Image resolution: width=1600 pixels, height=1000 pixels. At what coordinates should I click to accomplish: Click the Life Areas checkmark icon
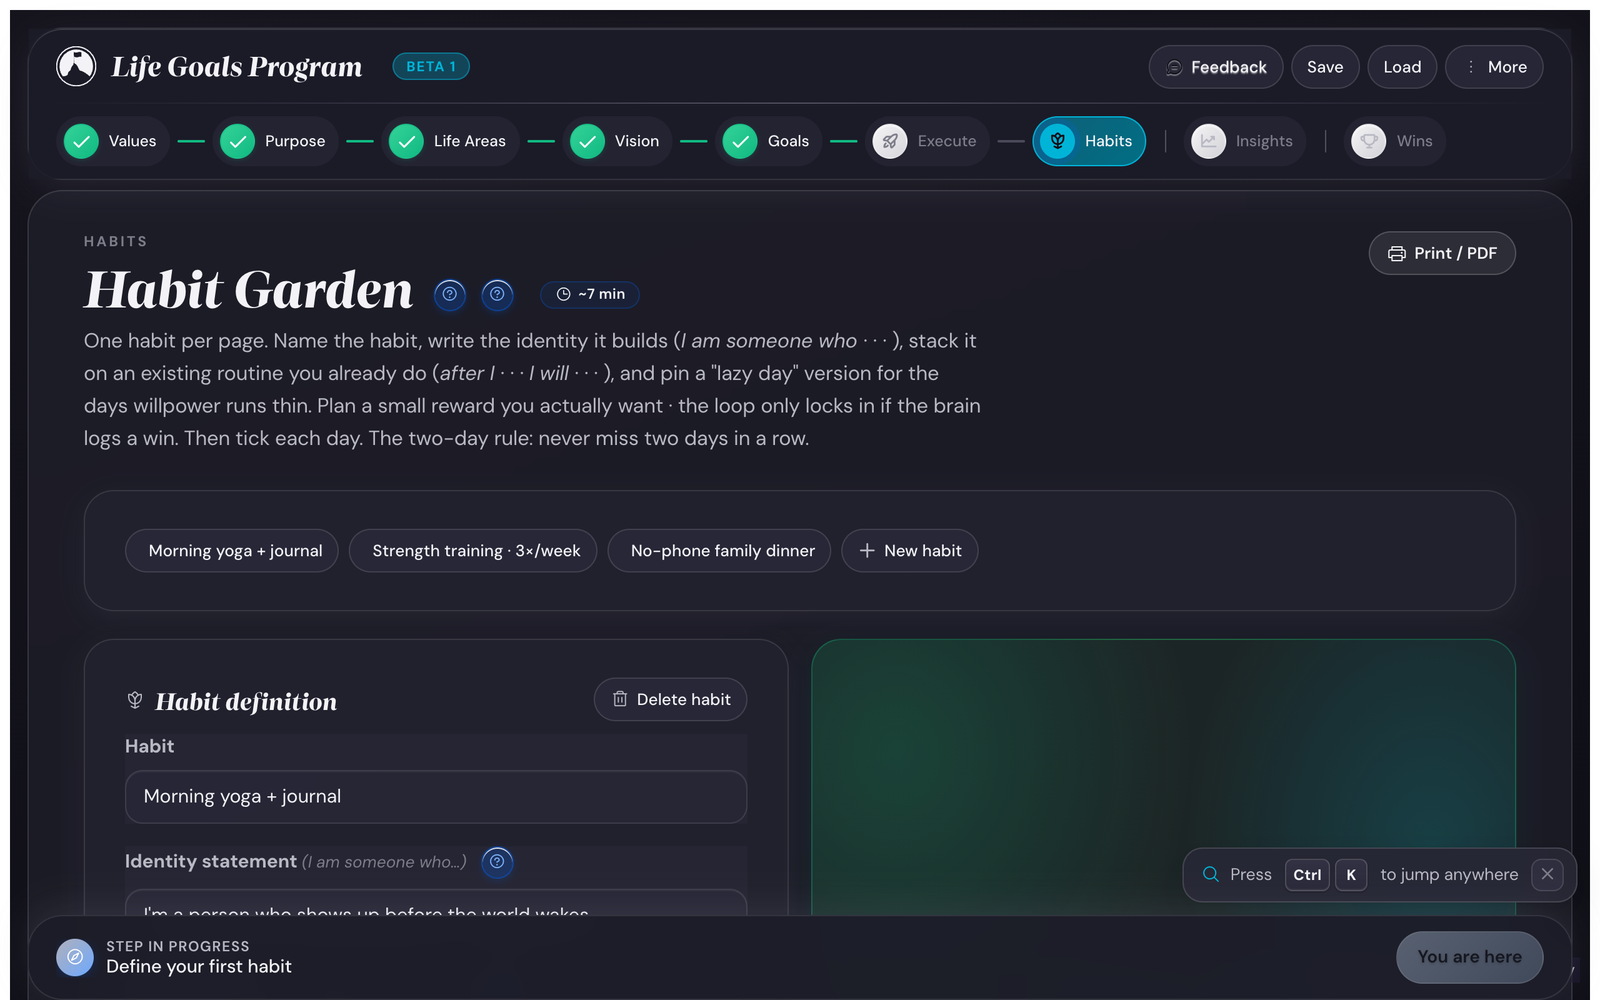coord(406,141)
